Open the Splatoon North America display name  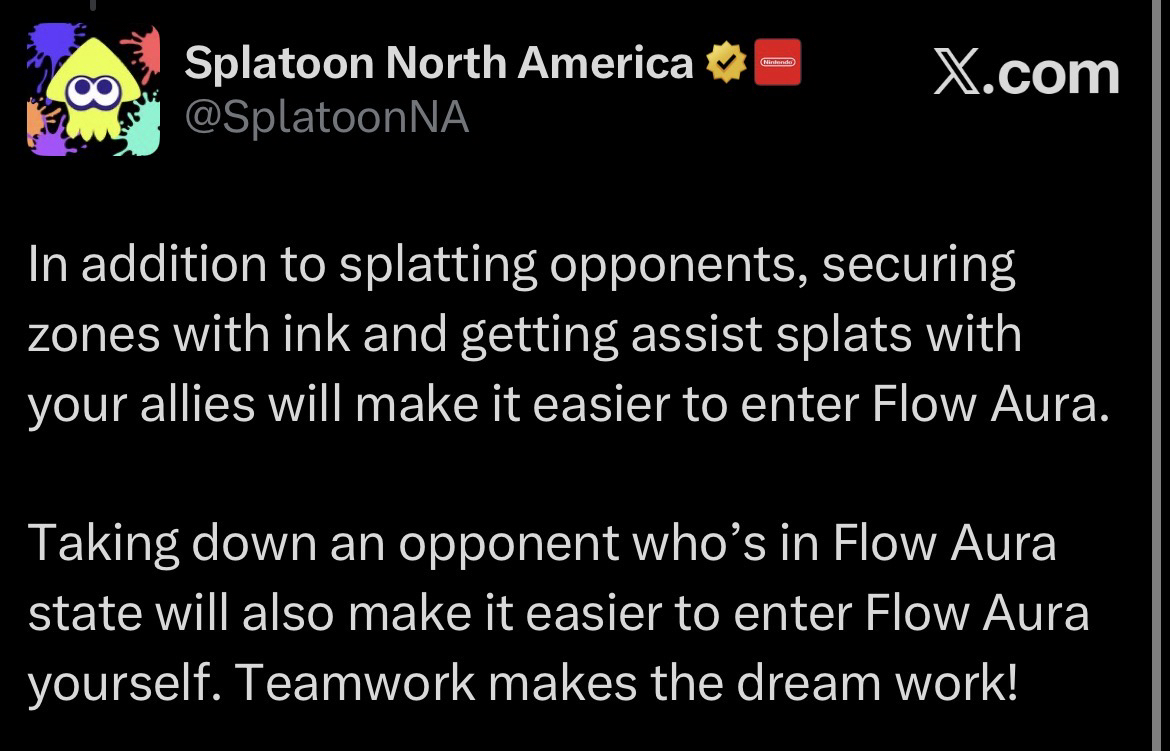pos(439,65)
